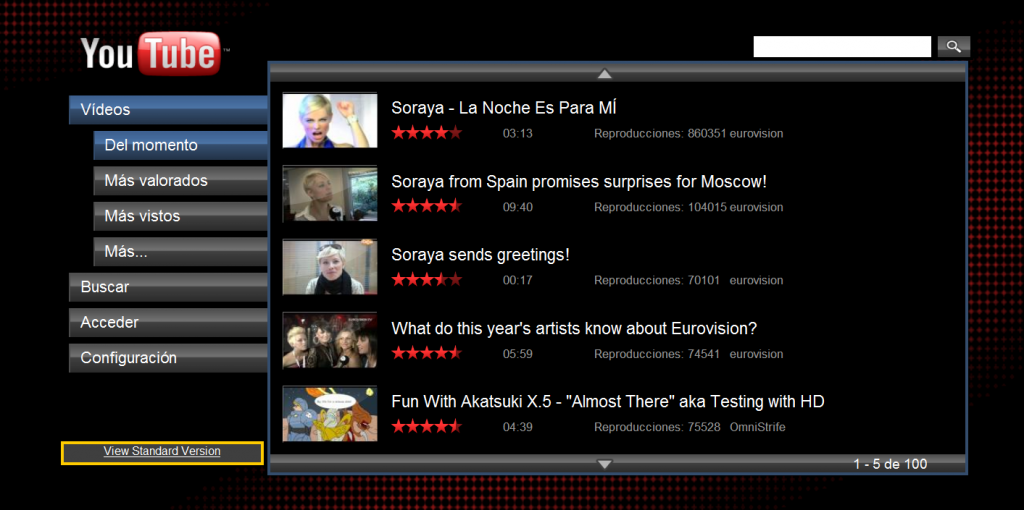Click star rating of Fun With Akatsuki video

(426, 427)
